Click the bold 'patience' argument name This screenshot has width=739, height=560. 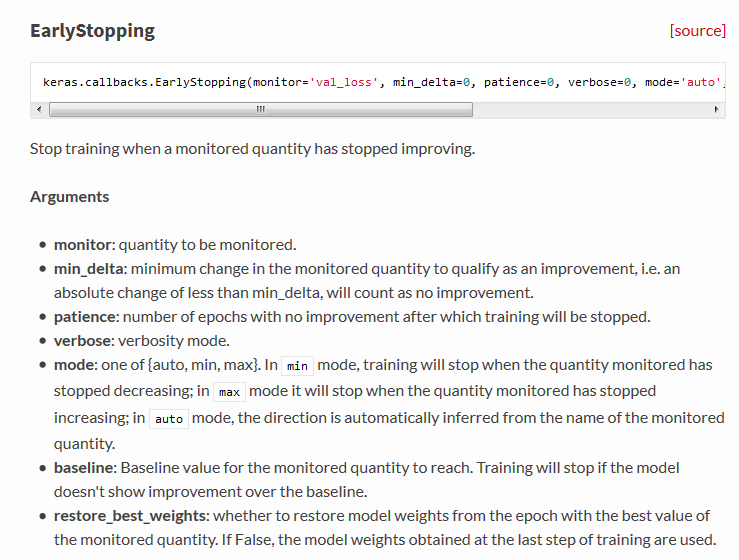(85, 316)
